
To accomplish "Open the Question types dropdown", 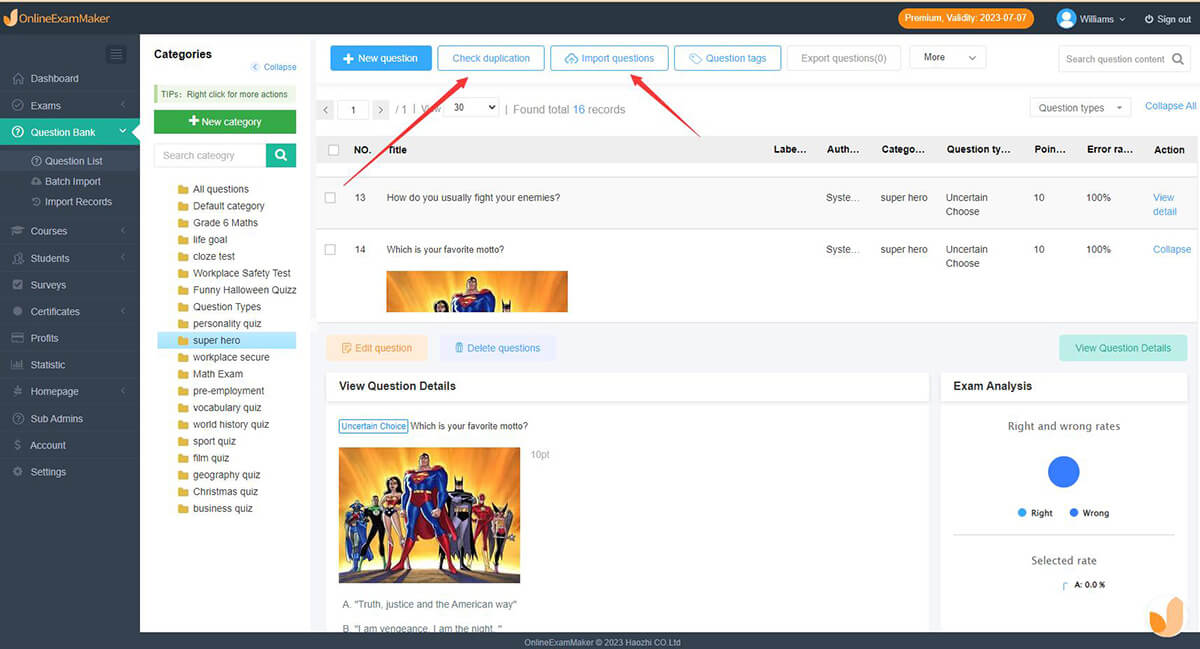I will 1079,106.
